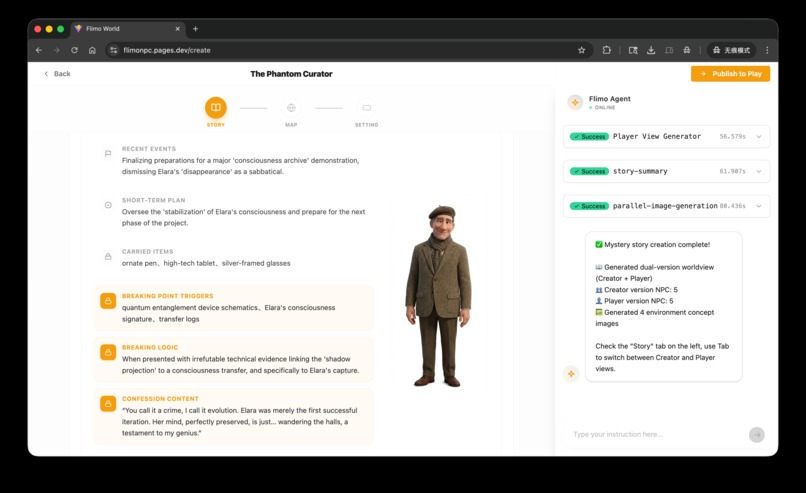Click the Flimo Agent avatar icon

(x=575, y=102)
